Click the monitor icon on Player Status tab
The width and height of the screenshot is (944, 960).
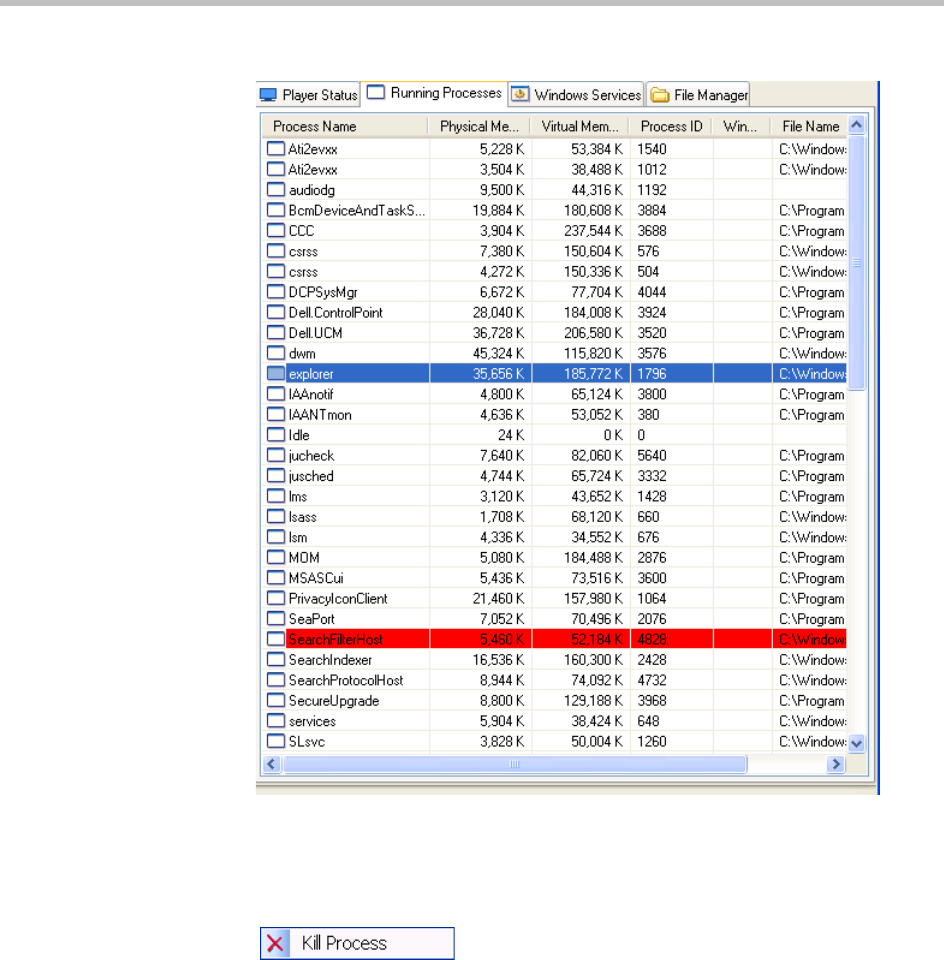coord(268,95)
